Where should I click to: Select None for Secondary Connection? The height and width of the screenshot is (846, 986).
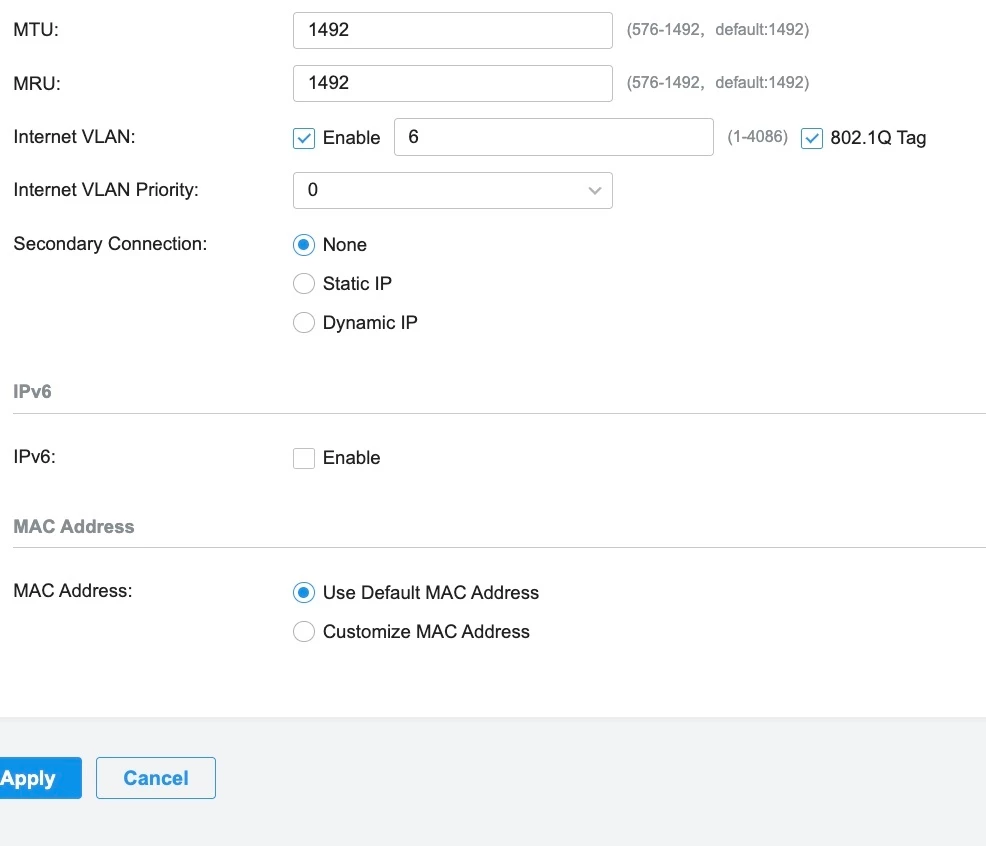click(304, 245)
